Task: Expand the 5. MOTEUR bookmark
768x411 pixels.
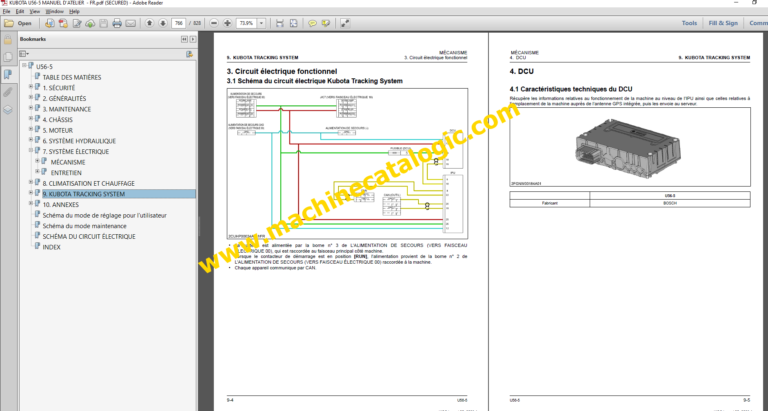Action: pyautogui.click(x=31, y=129)
